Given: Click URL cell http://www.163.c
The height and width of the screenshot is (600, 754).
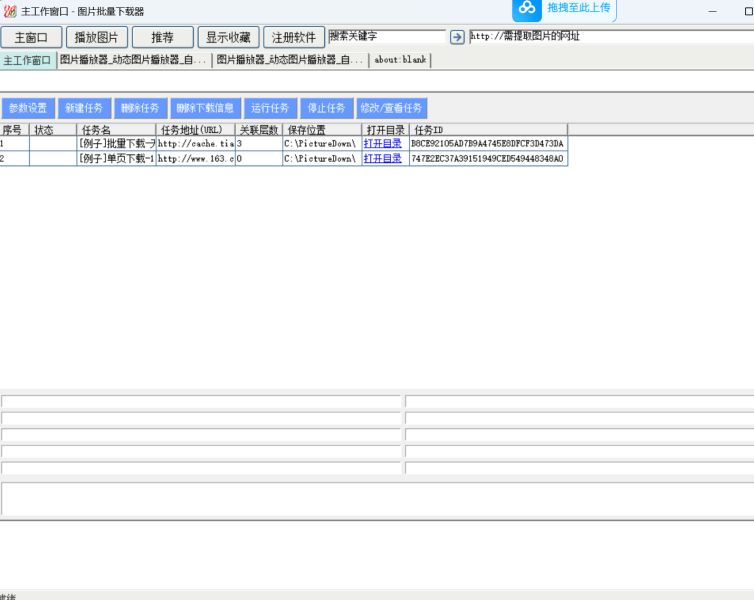Looking at the screenshot, I should [196, 158].
